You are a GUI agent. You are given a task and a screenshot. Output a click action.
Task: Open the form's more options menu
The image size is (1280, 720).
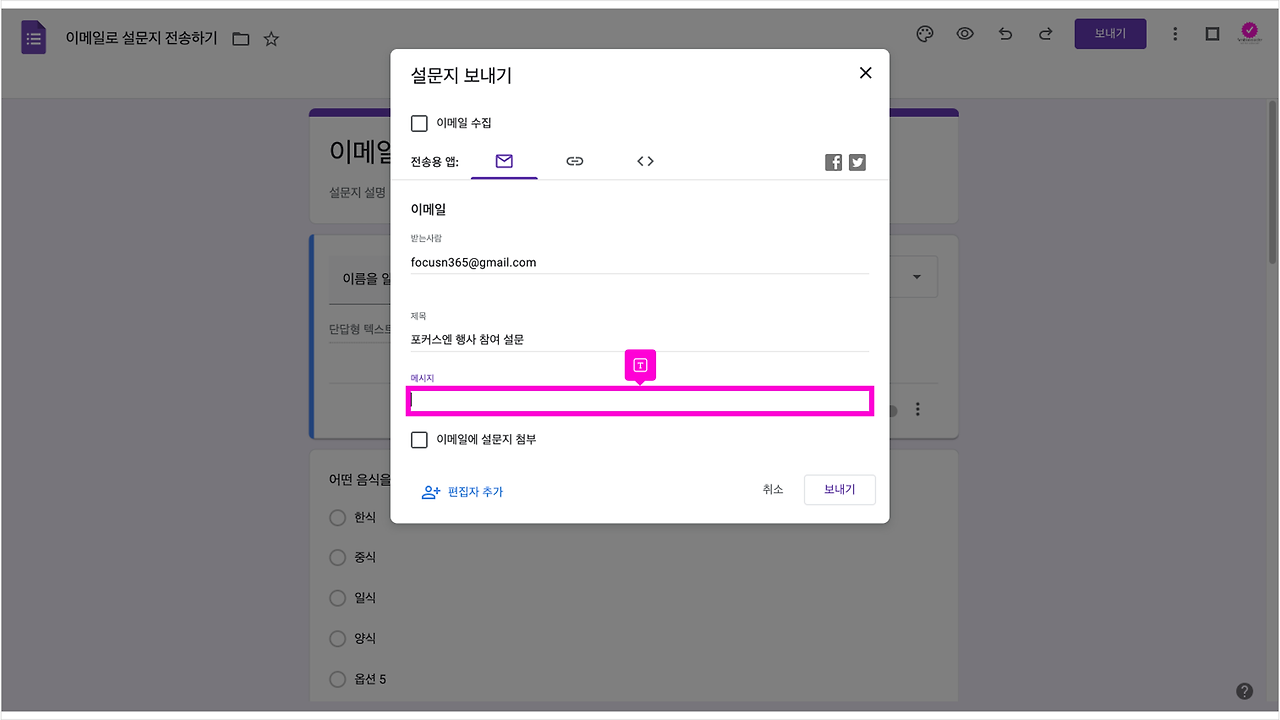tap(1175, 33)
